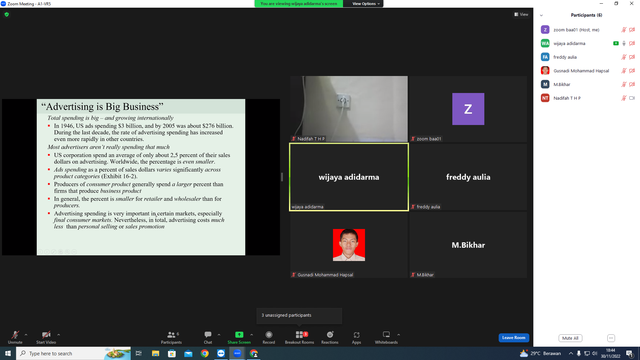Open Breakout Rooms

tap(299, 337)
